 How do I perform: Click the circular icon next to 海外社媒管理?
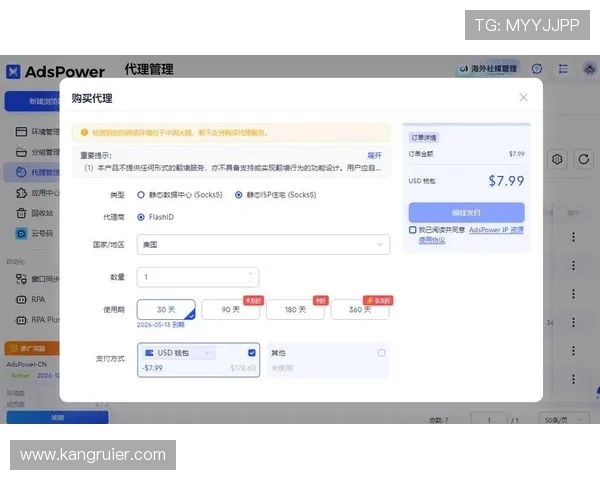pos(537,69)
